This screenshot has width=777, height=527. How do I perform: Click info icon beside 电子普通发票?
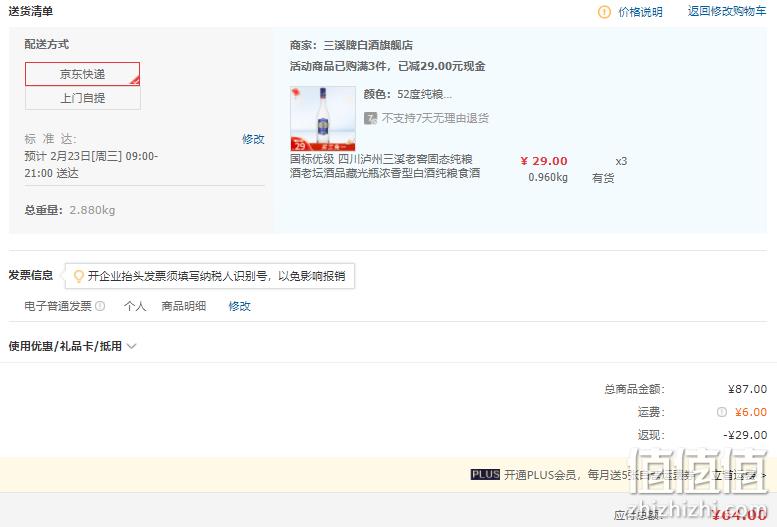(x=100, y=306)
